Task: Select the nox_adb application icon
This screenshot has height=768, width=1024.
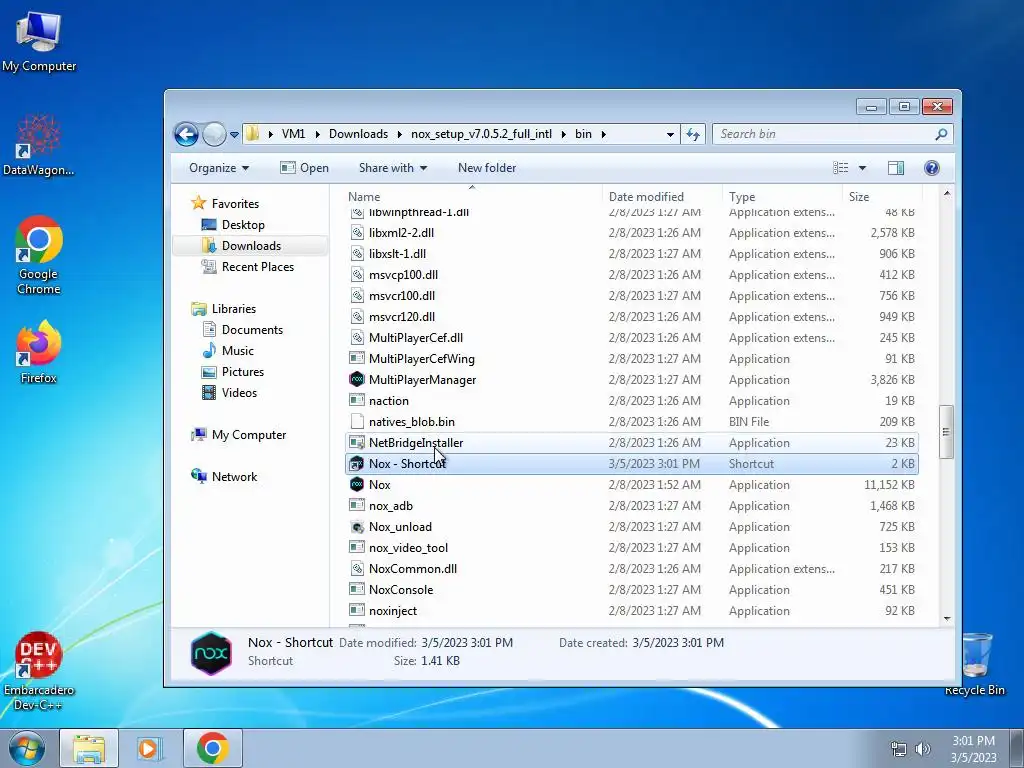Action: (357, 505)
